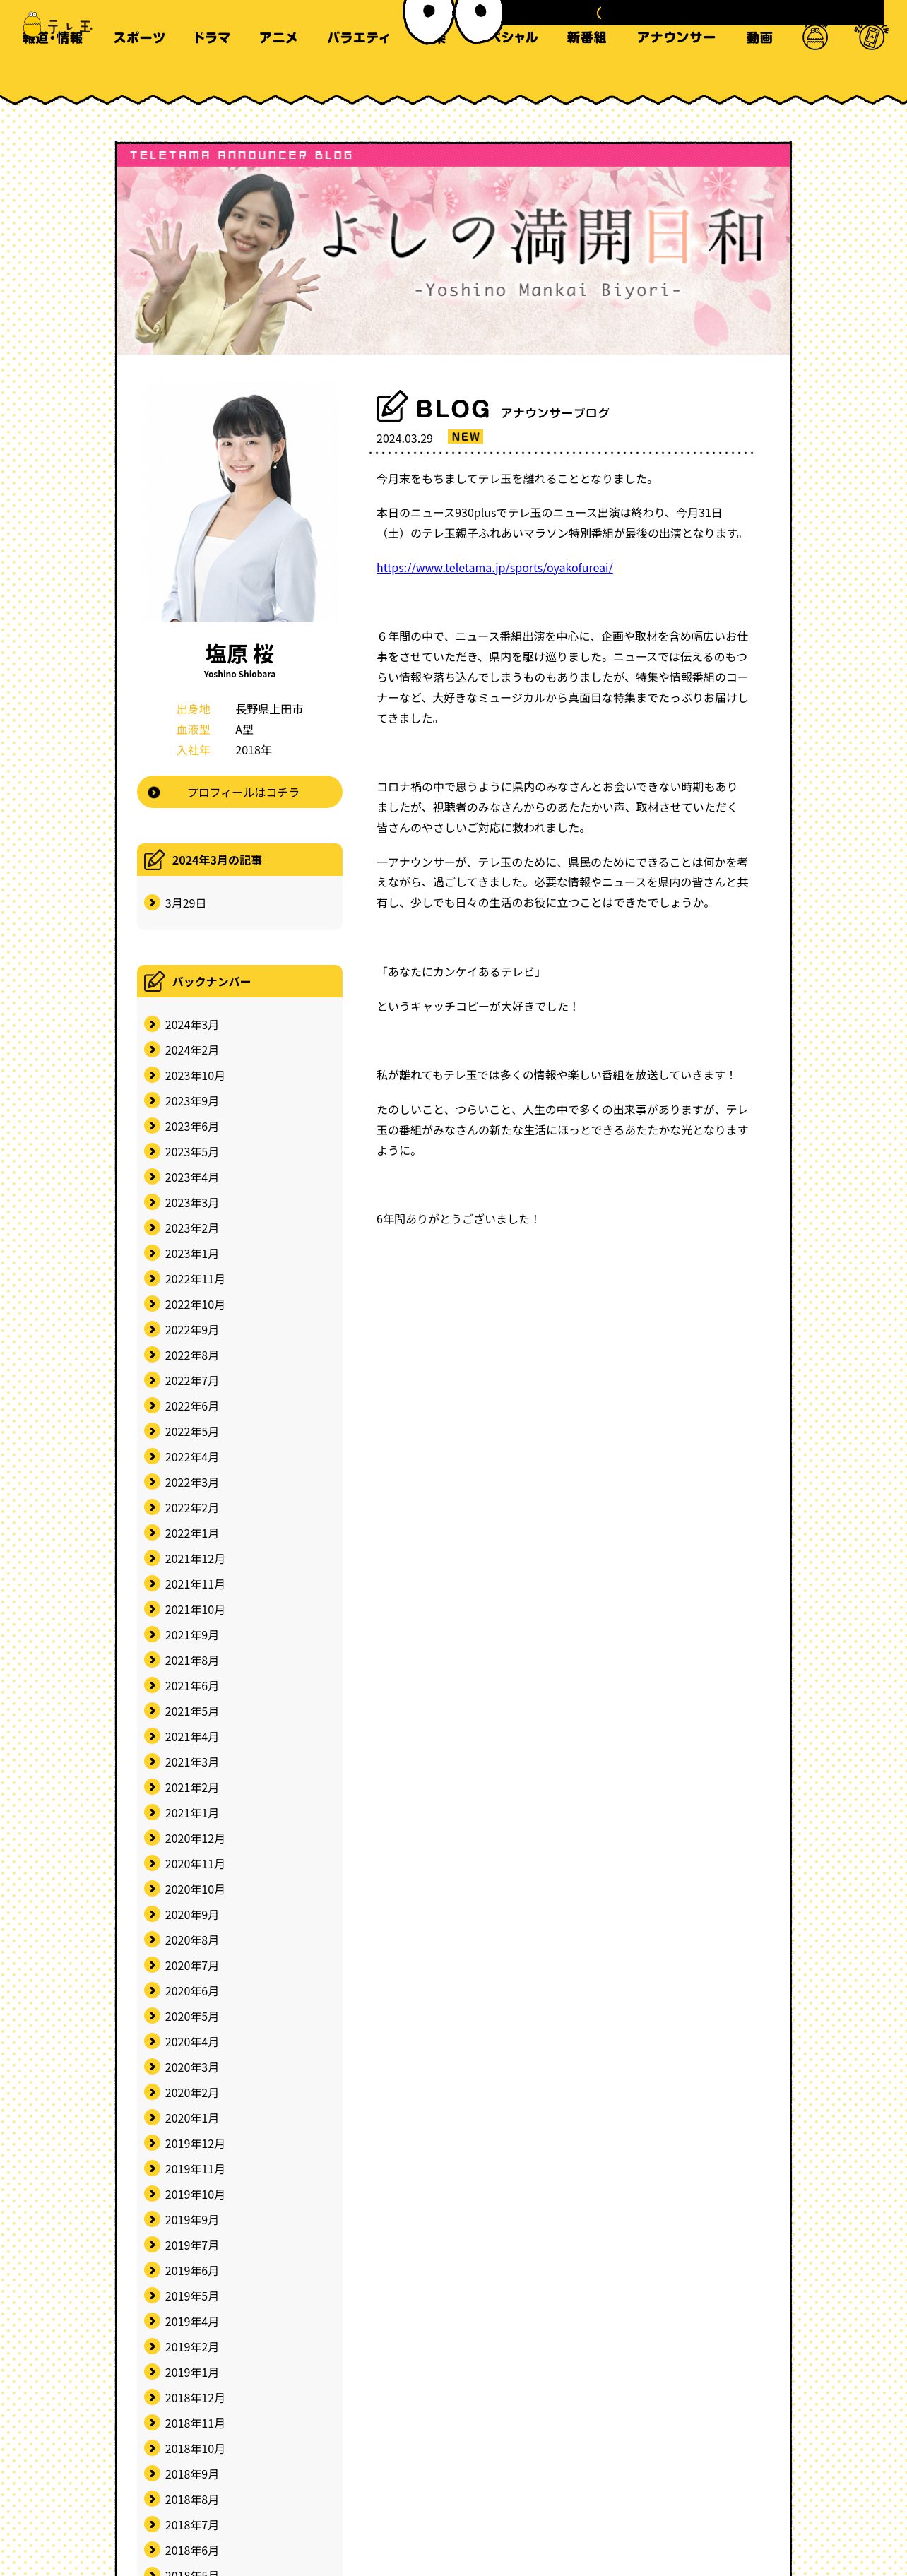Open the 2019年10月 back number
907x2576 pixels.
coord(194,2194)
